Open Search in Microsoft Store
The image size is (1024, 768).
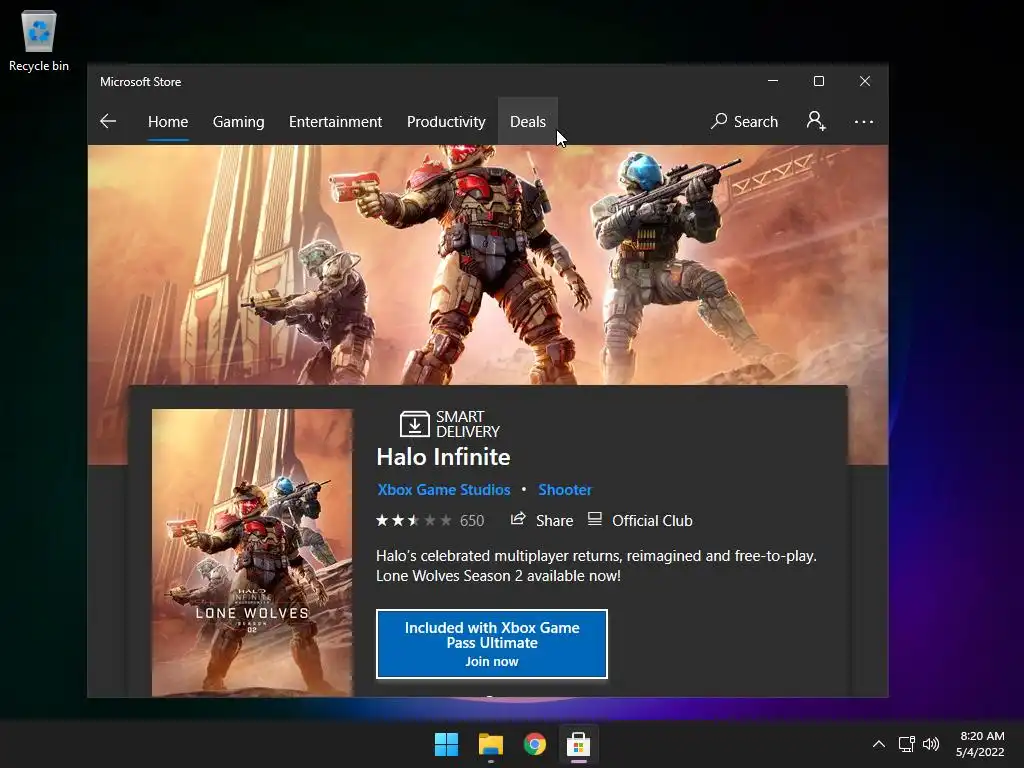(744, 121)
